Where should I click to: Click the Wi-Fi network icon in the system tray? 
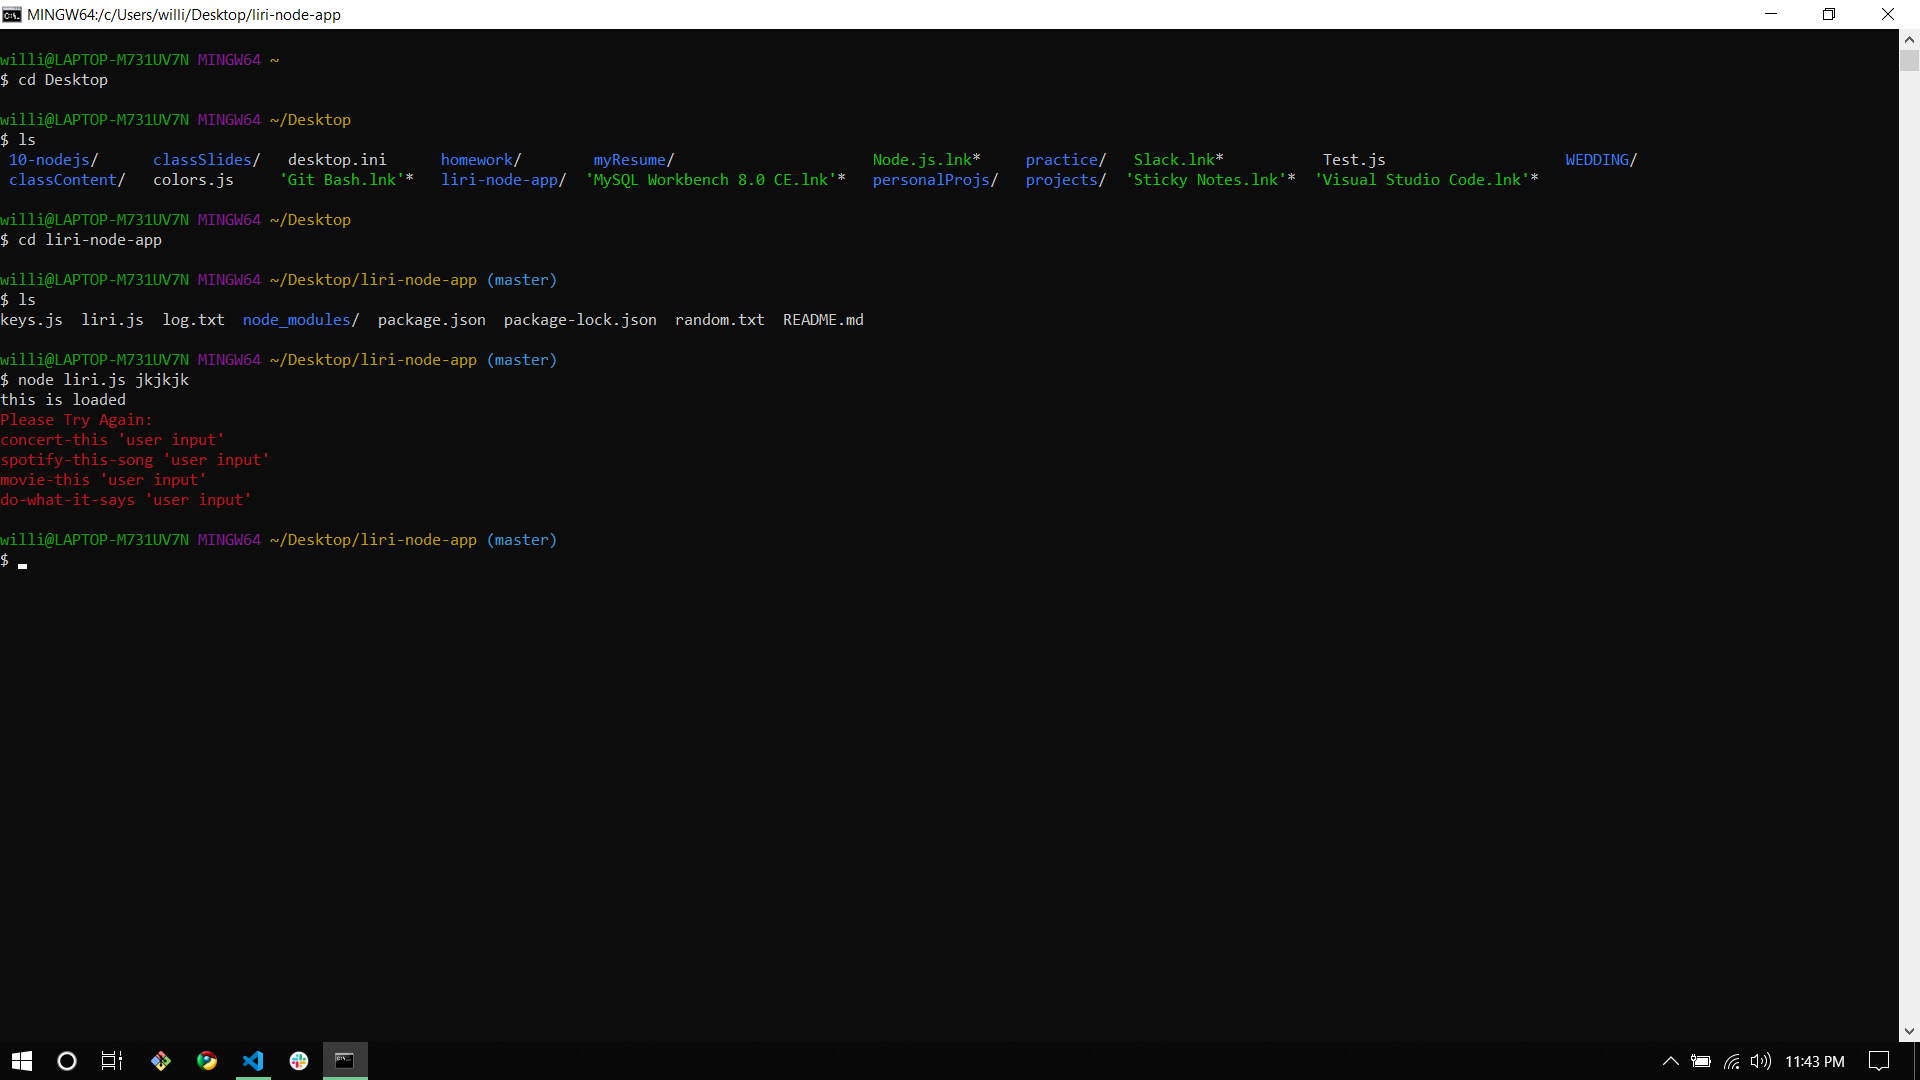1731,1062
